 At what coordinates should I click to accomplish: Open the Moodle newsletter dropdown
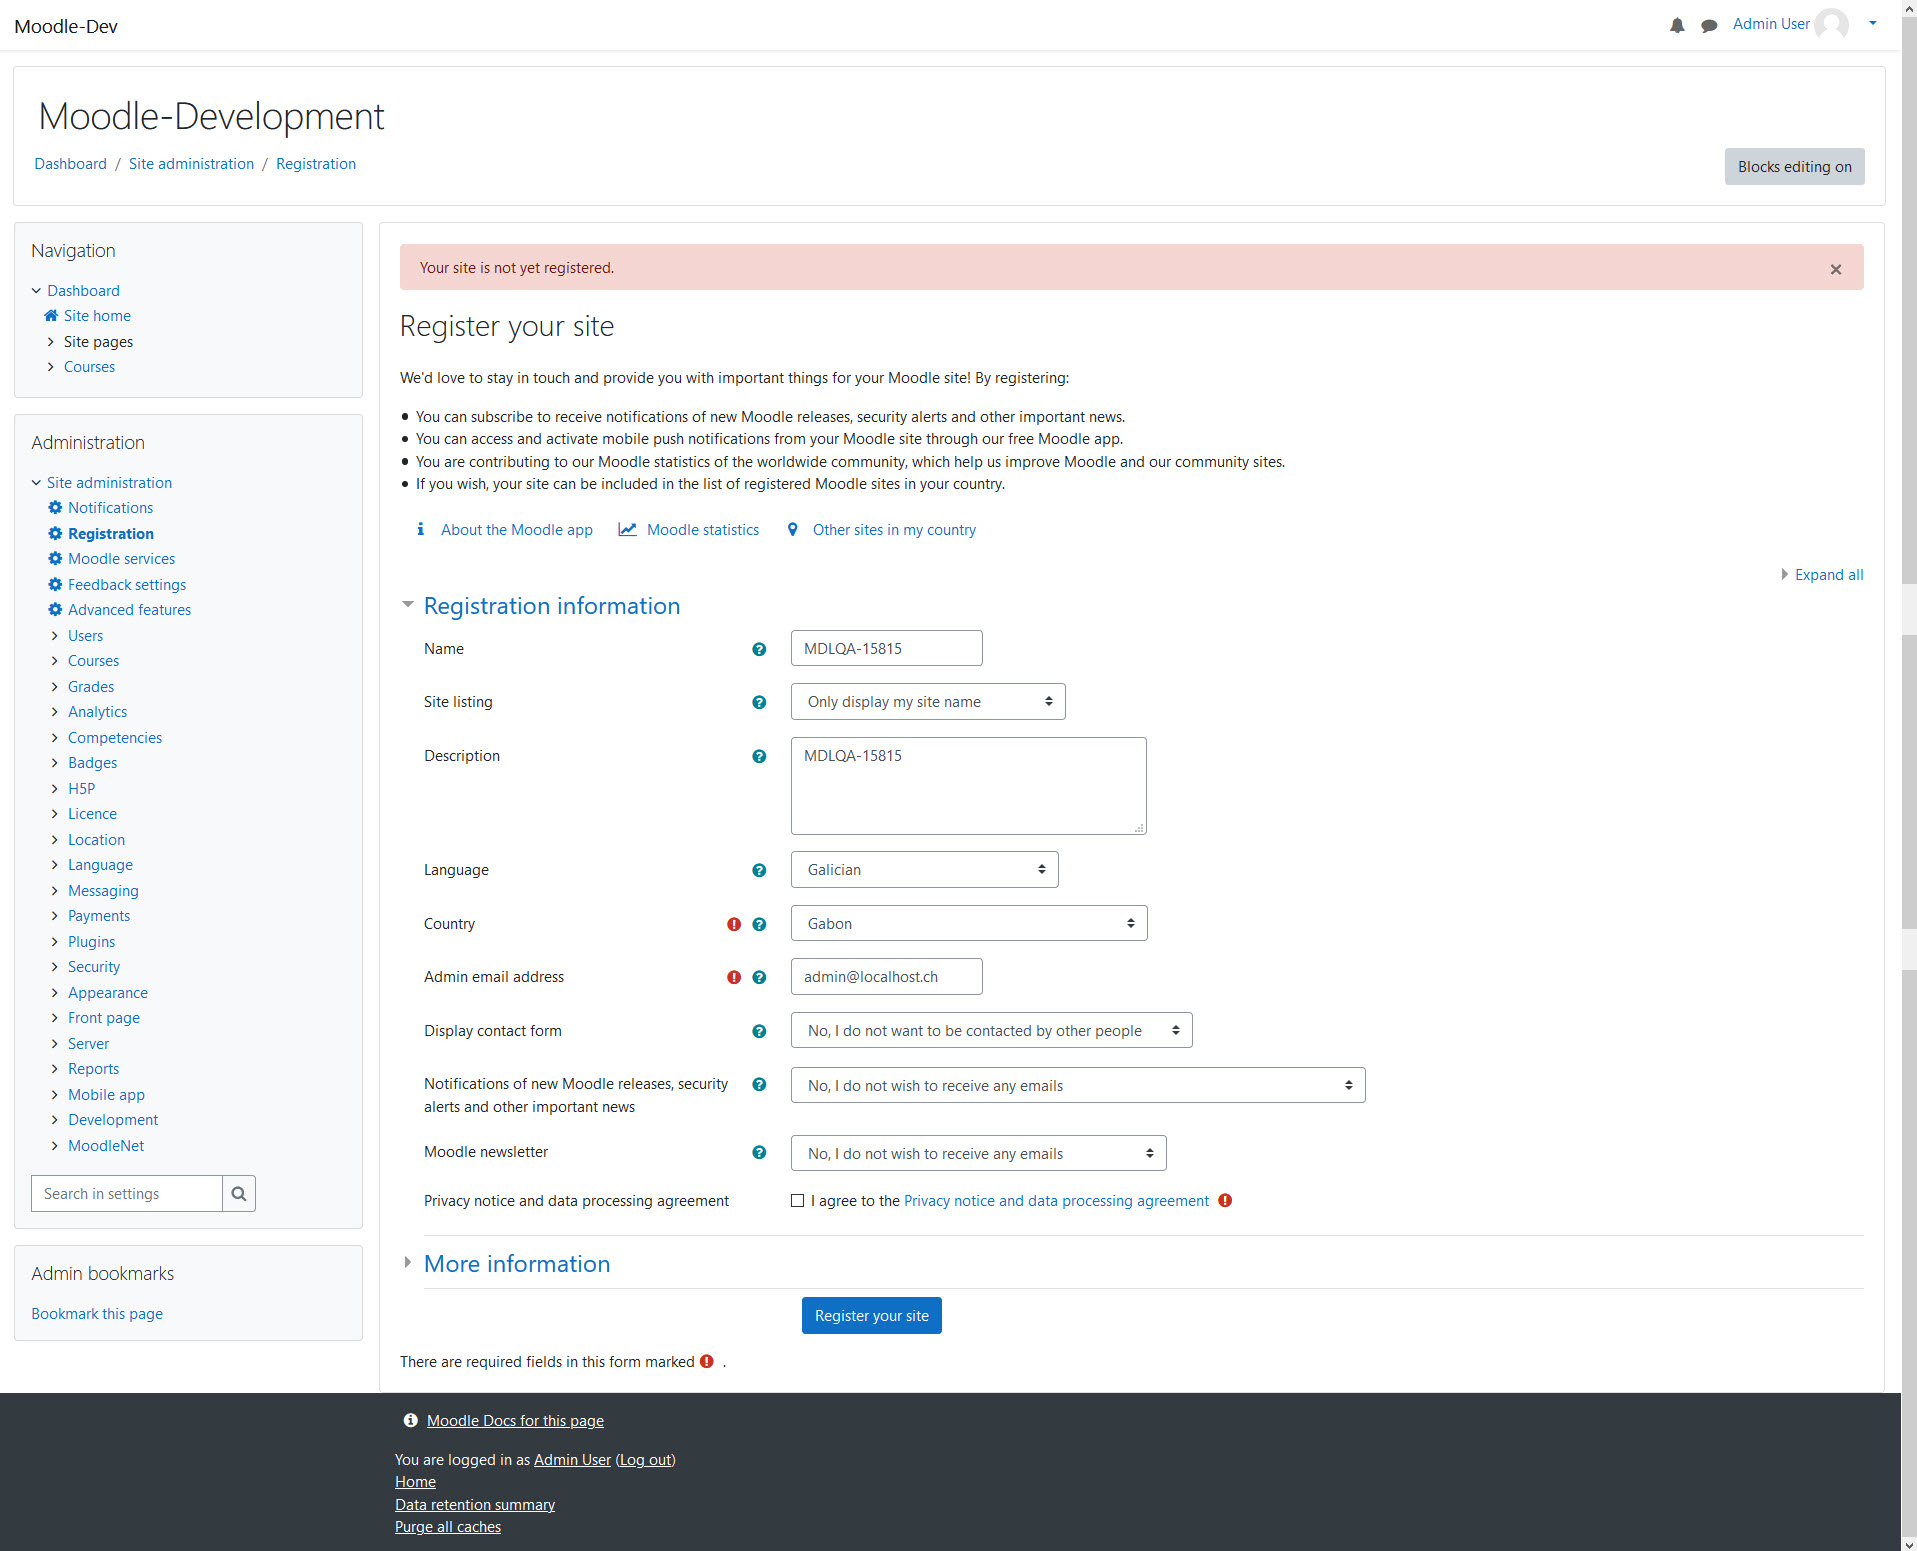[978, 1153]
